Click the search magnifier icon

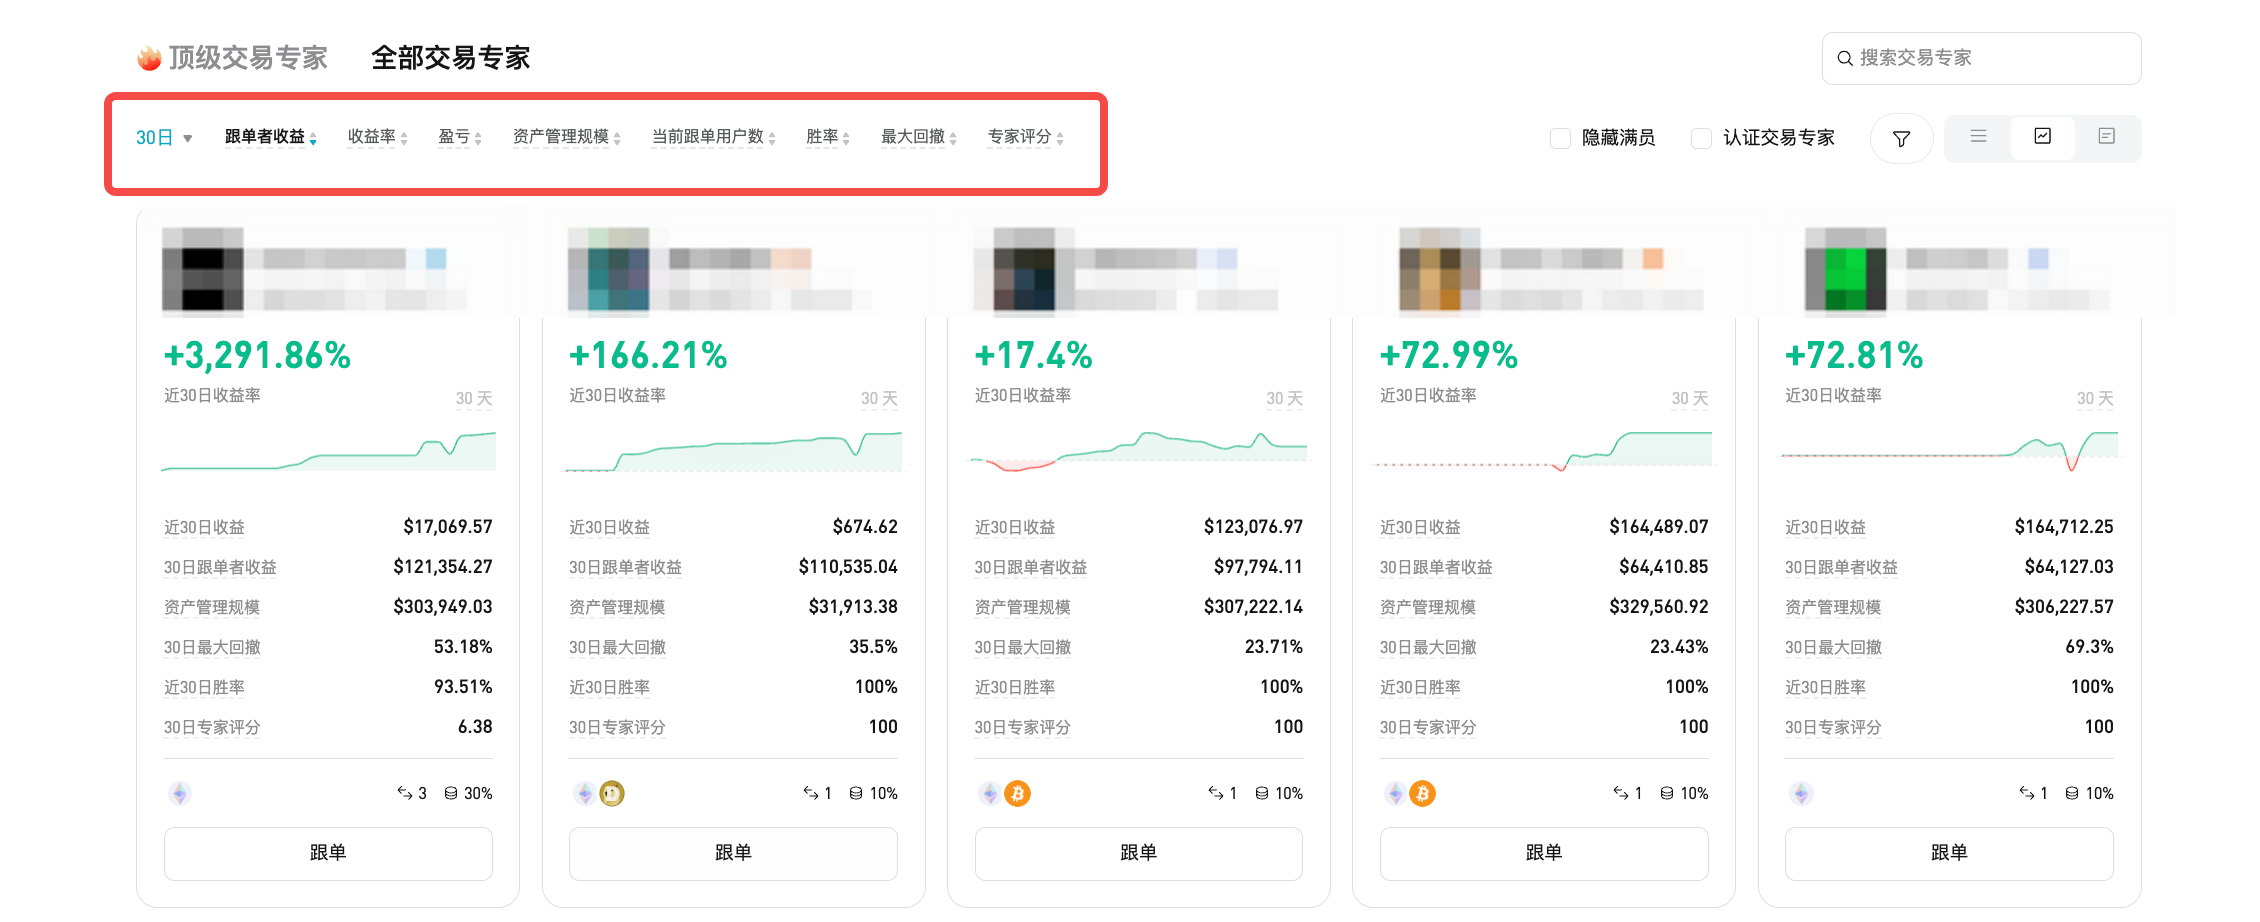point(1845,58)
